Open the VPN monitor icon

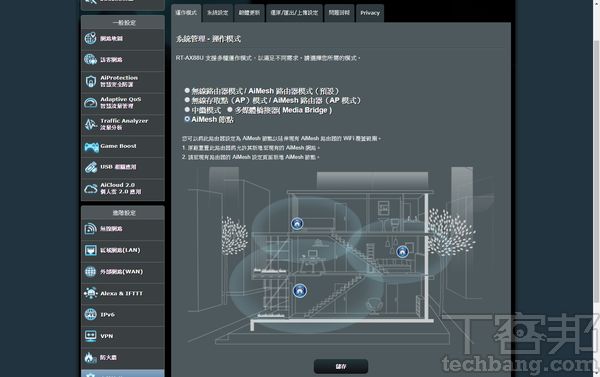[91, 336]
